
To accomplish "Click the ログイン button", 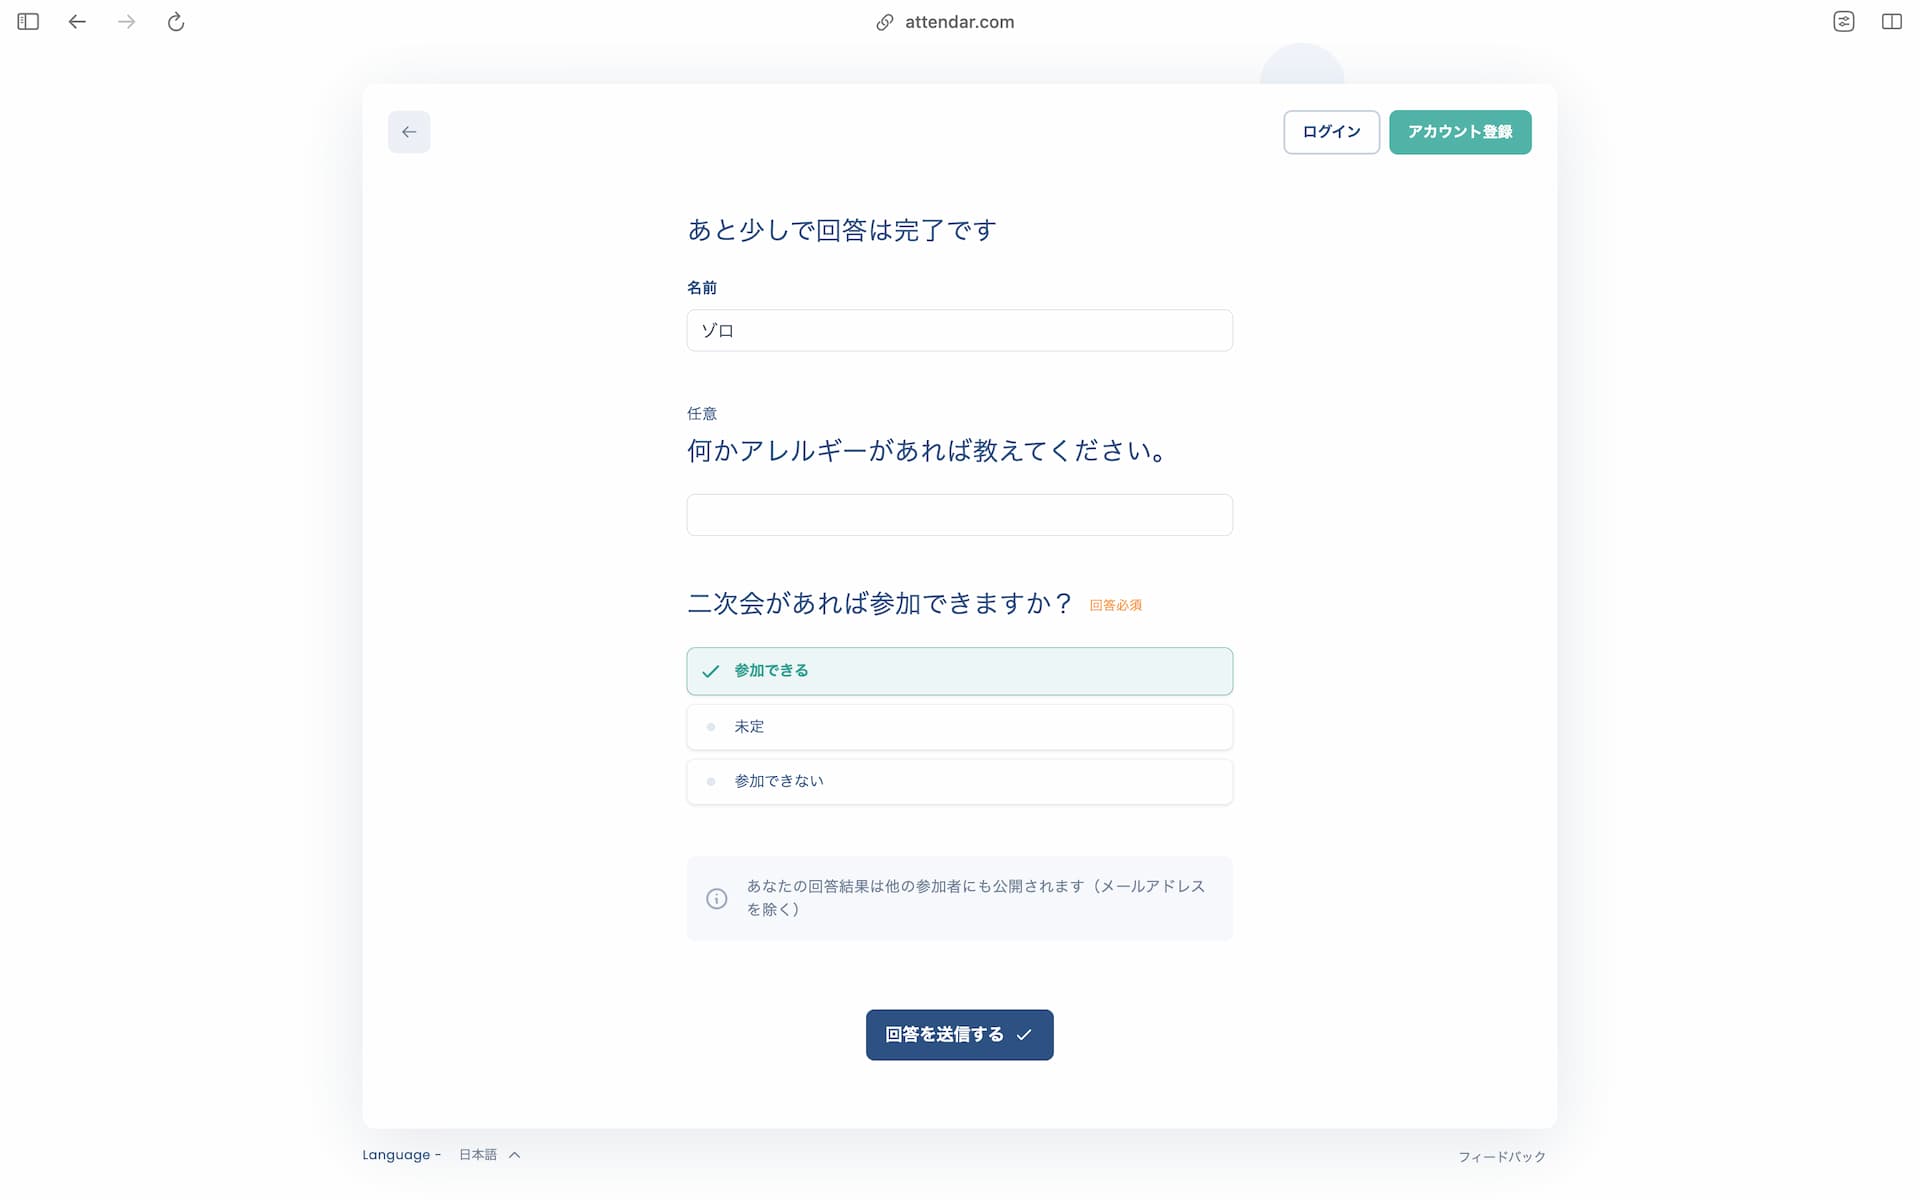I will [x=1331, y=132].
